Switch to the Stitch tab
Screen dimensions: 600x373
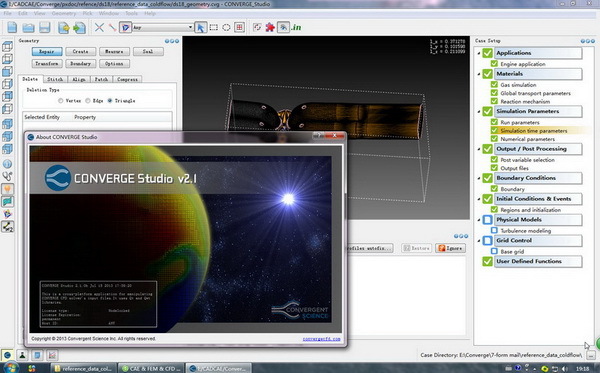point(55,79)
